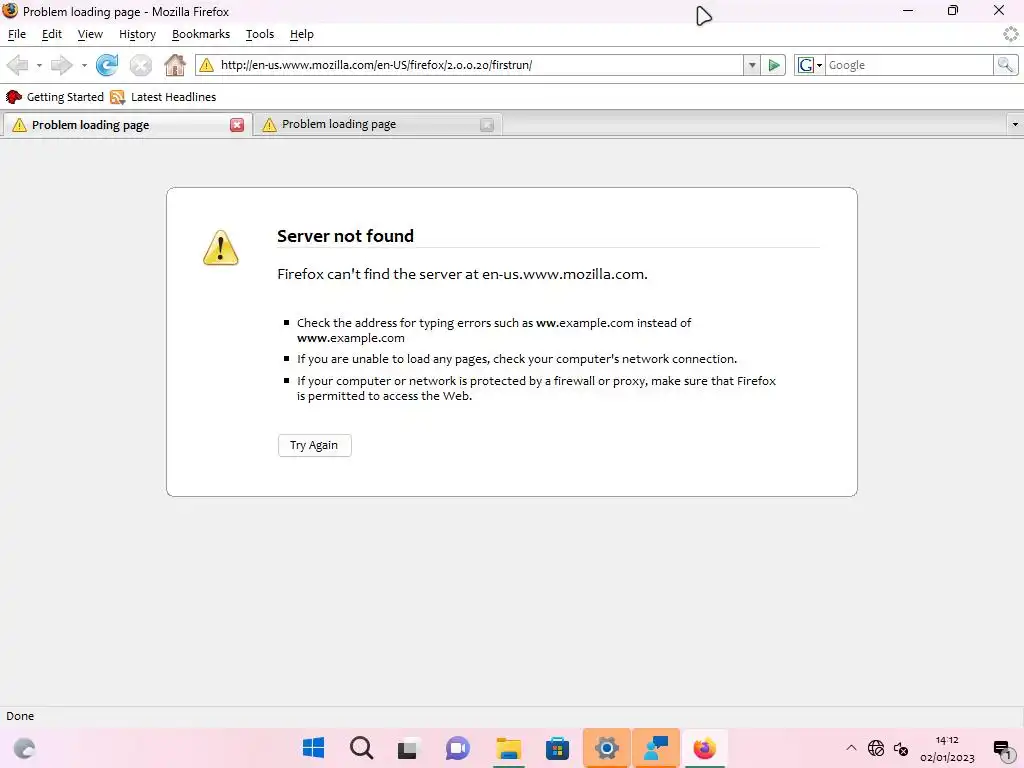Click the green Go arrow button
Viewport: 1024px width, 768px height.
(774, 65)
